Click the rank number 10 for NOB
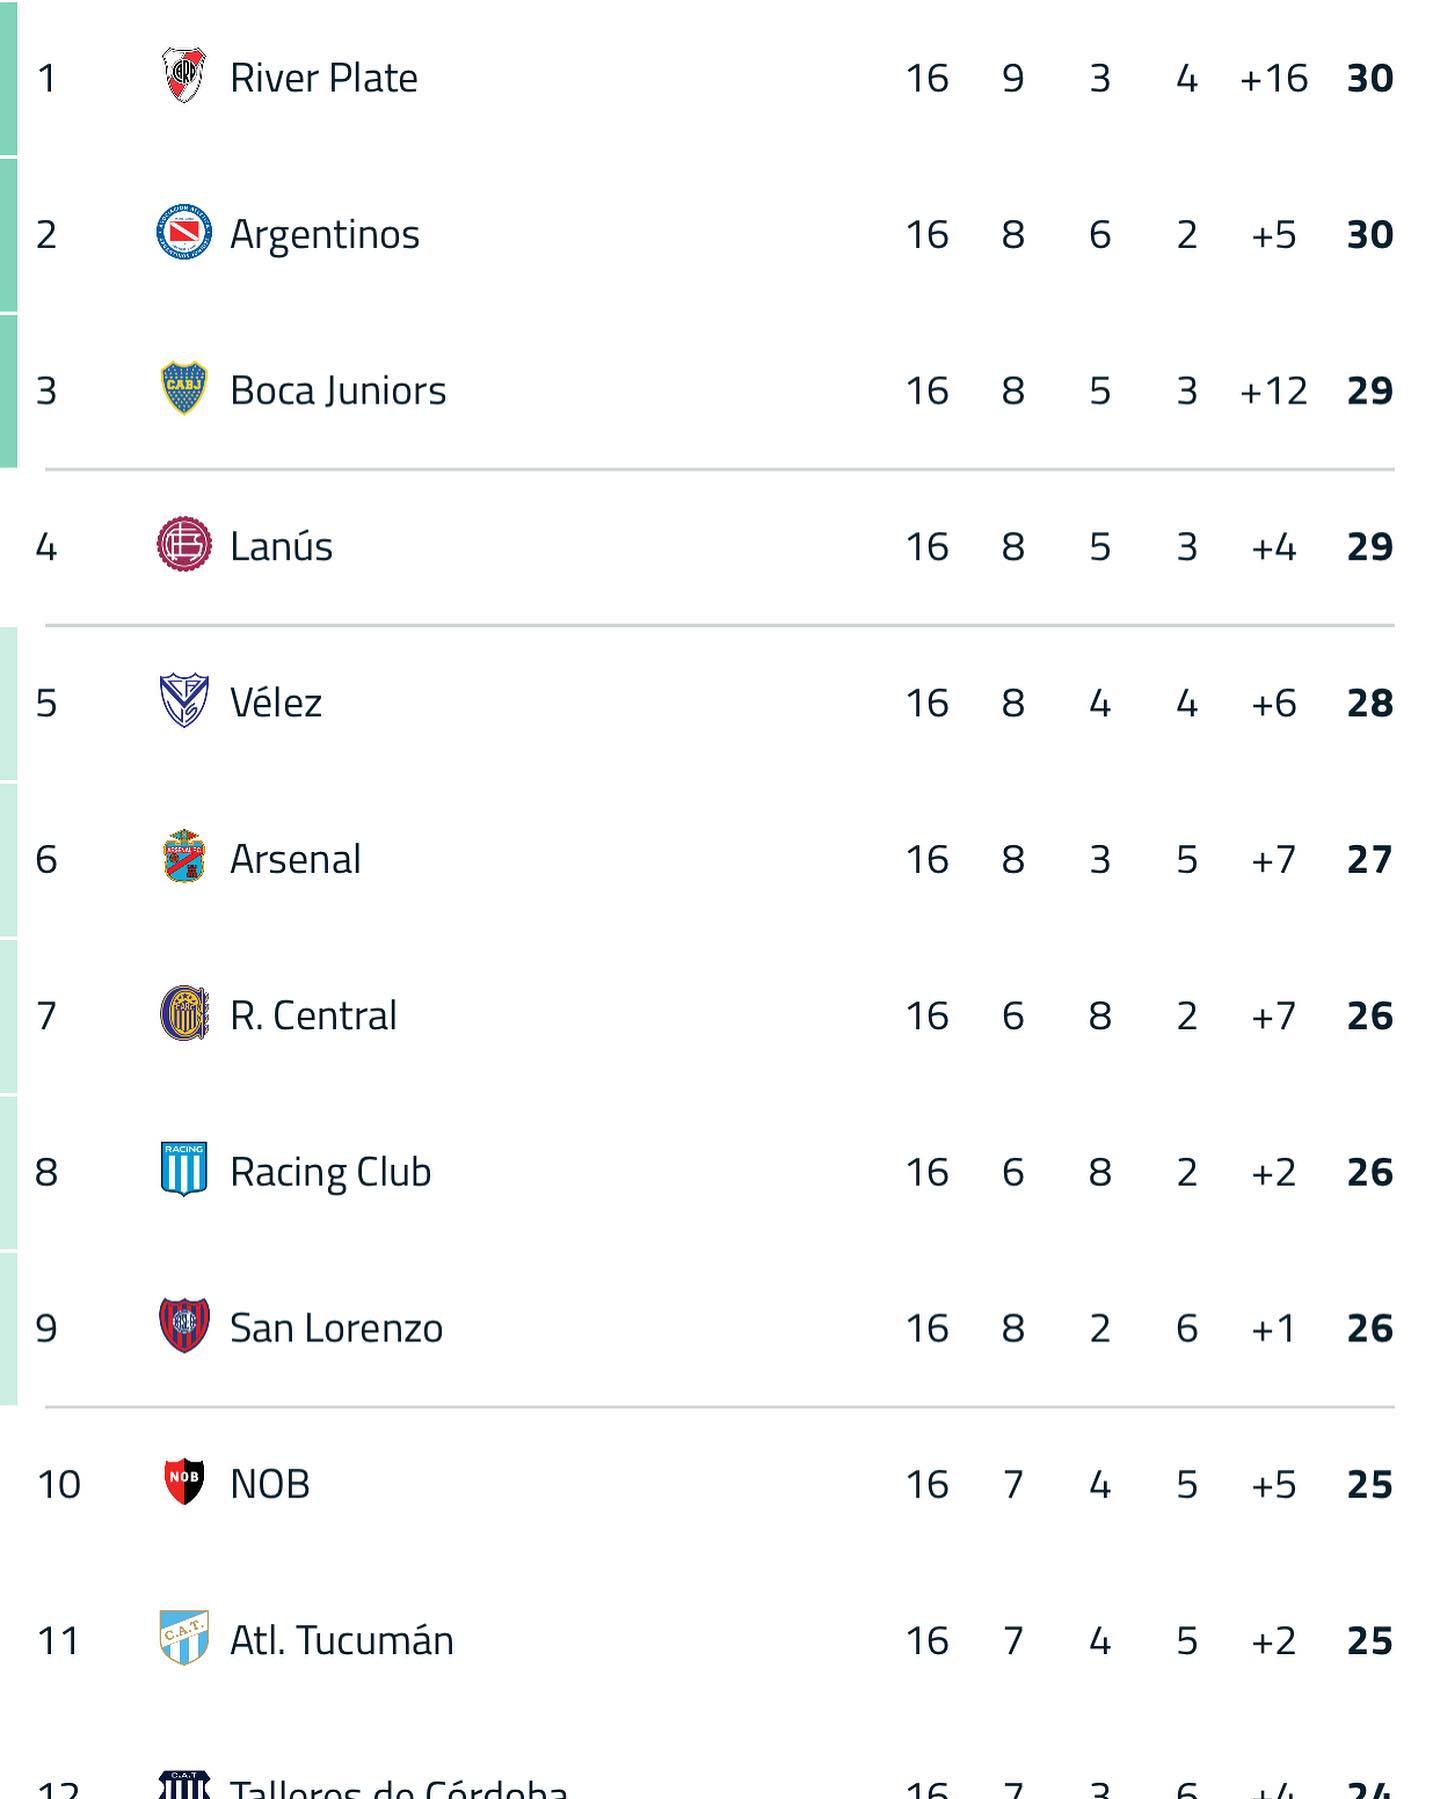The width and height of the screenshot is (1440, 1799). pyautogui.click(x=58, y=1485)
